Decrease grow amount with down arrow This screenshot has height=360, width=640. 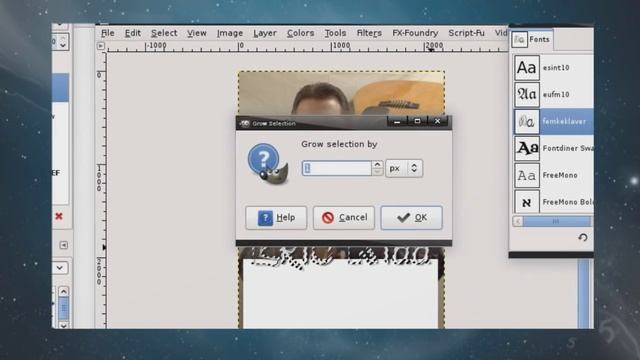377,172
